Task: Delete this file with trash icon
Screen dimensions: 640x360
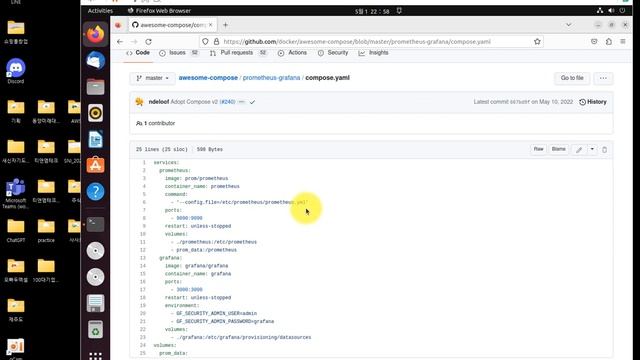Action: coord(604,150)
